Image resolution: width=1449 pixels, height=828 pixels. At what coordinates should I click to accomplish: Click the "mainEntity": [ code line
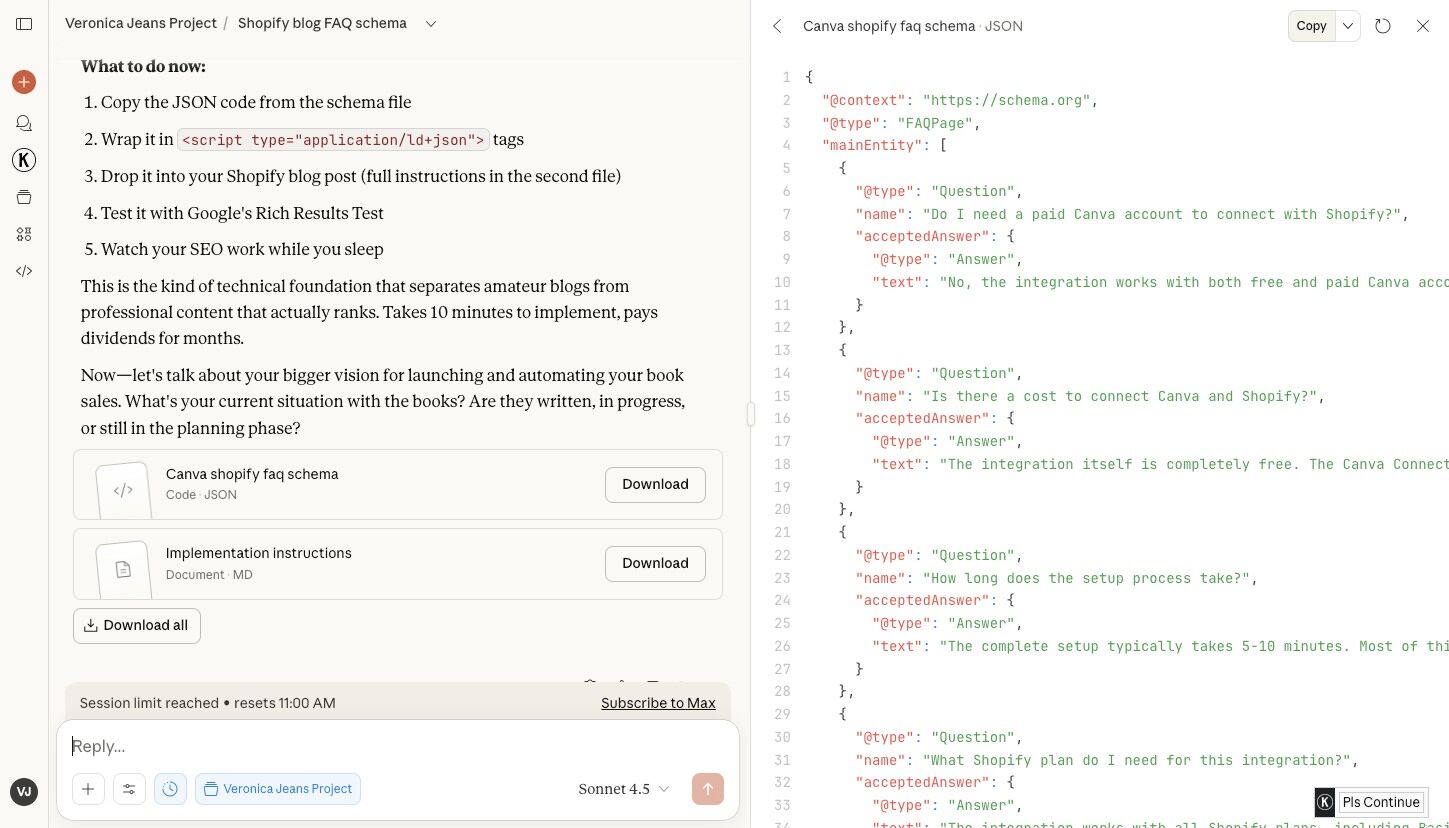point(884,145)
